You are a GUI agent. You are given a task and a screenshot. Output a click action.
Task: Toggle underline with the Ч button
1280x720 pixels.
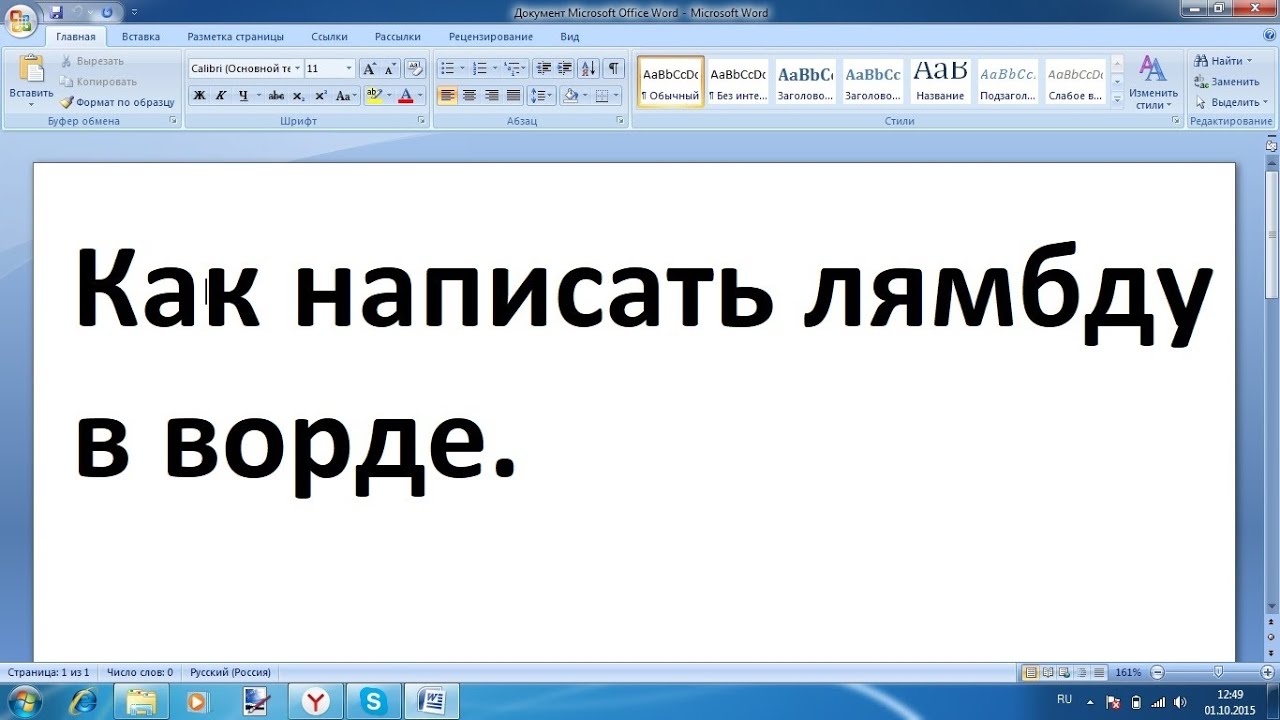243,96
